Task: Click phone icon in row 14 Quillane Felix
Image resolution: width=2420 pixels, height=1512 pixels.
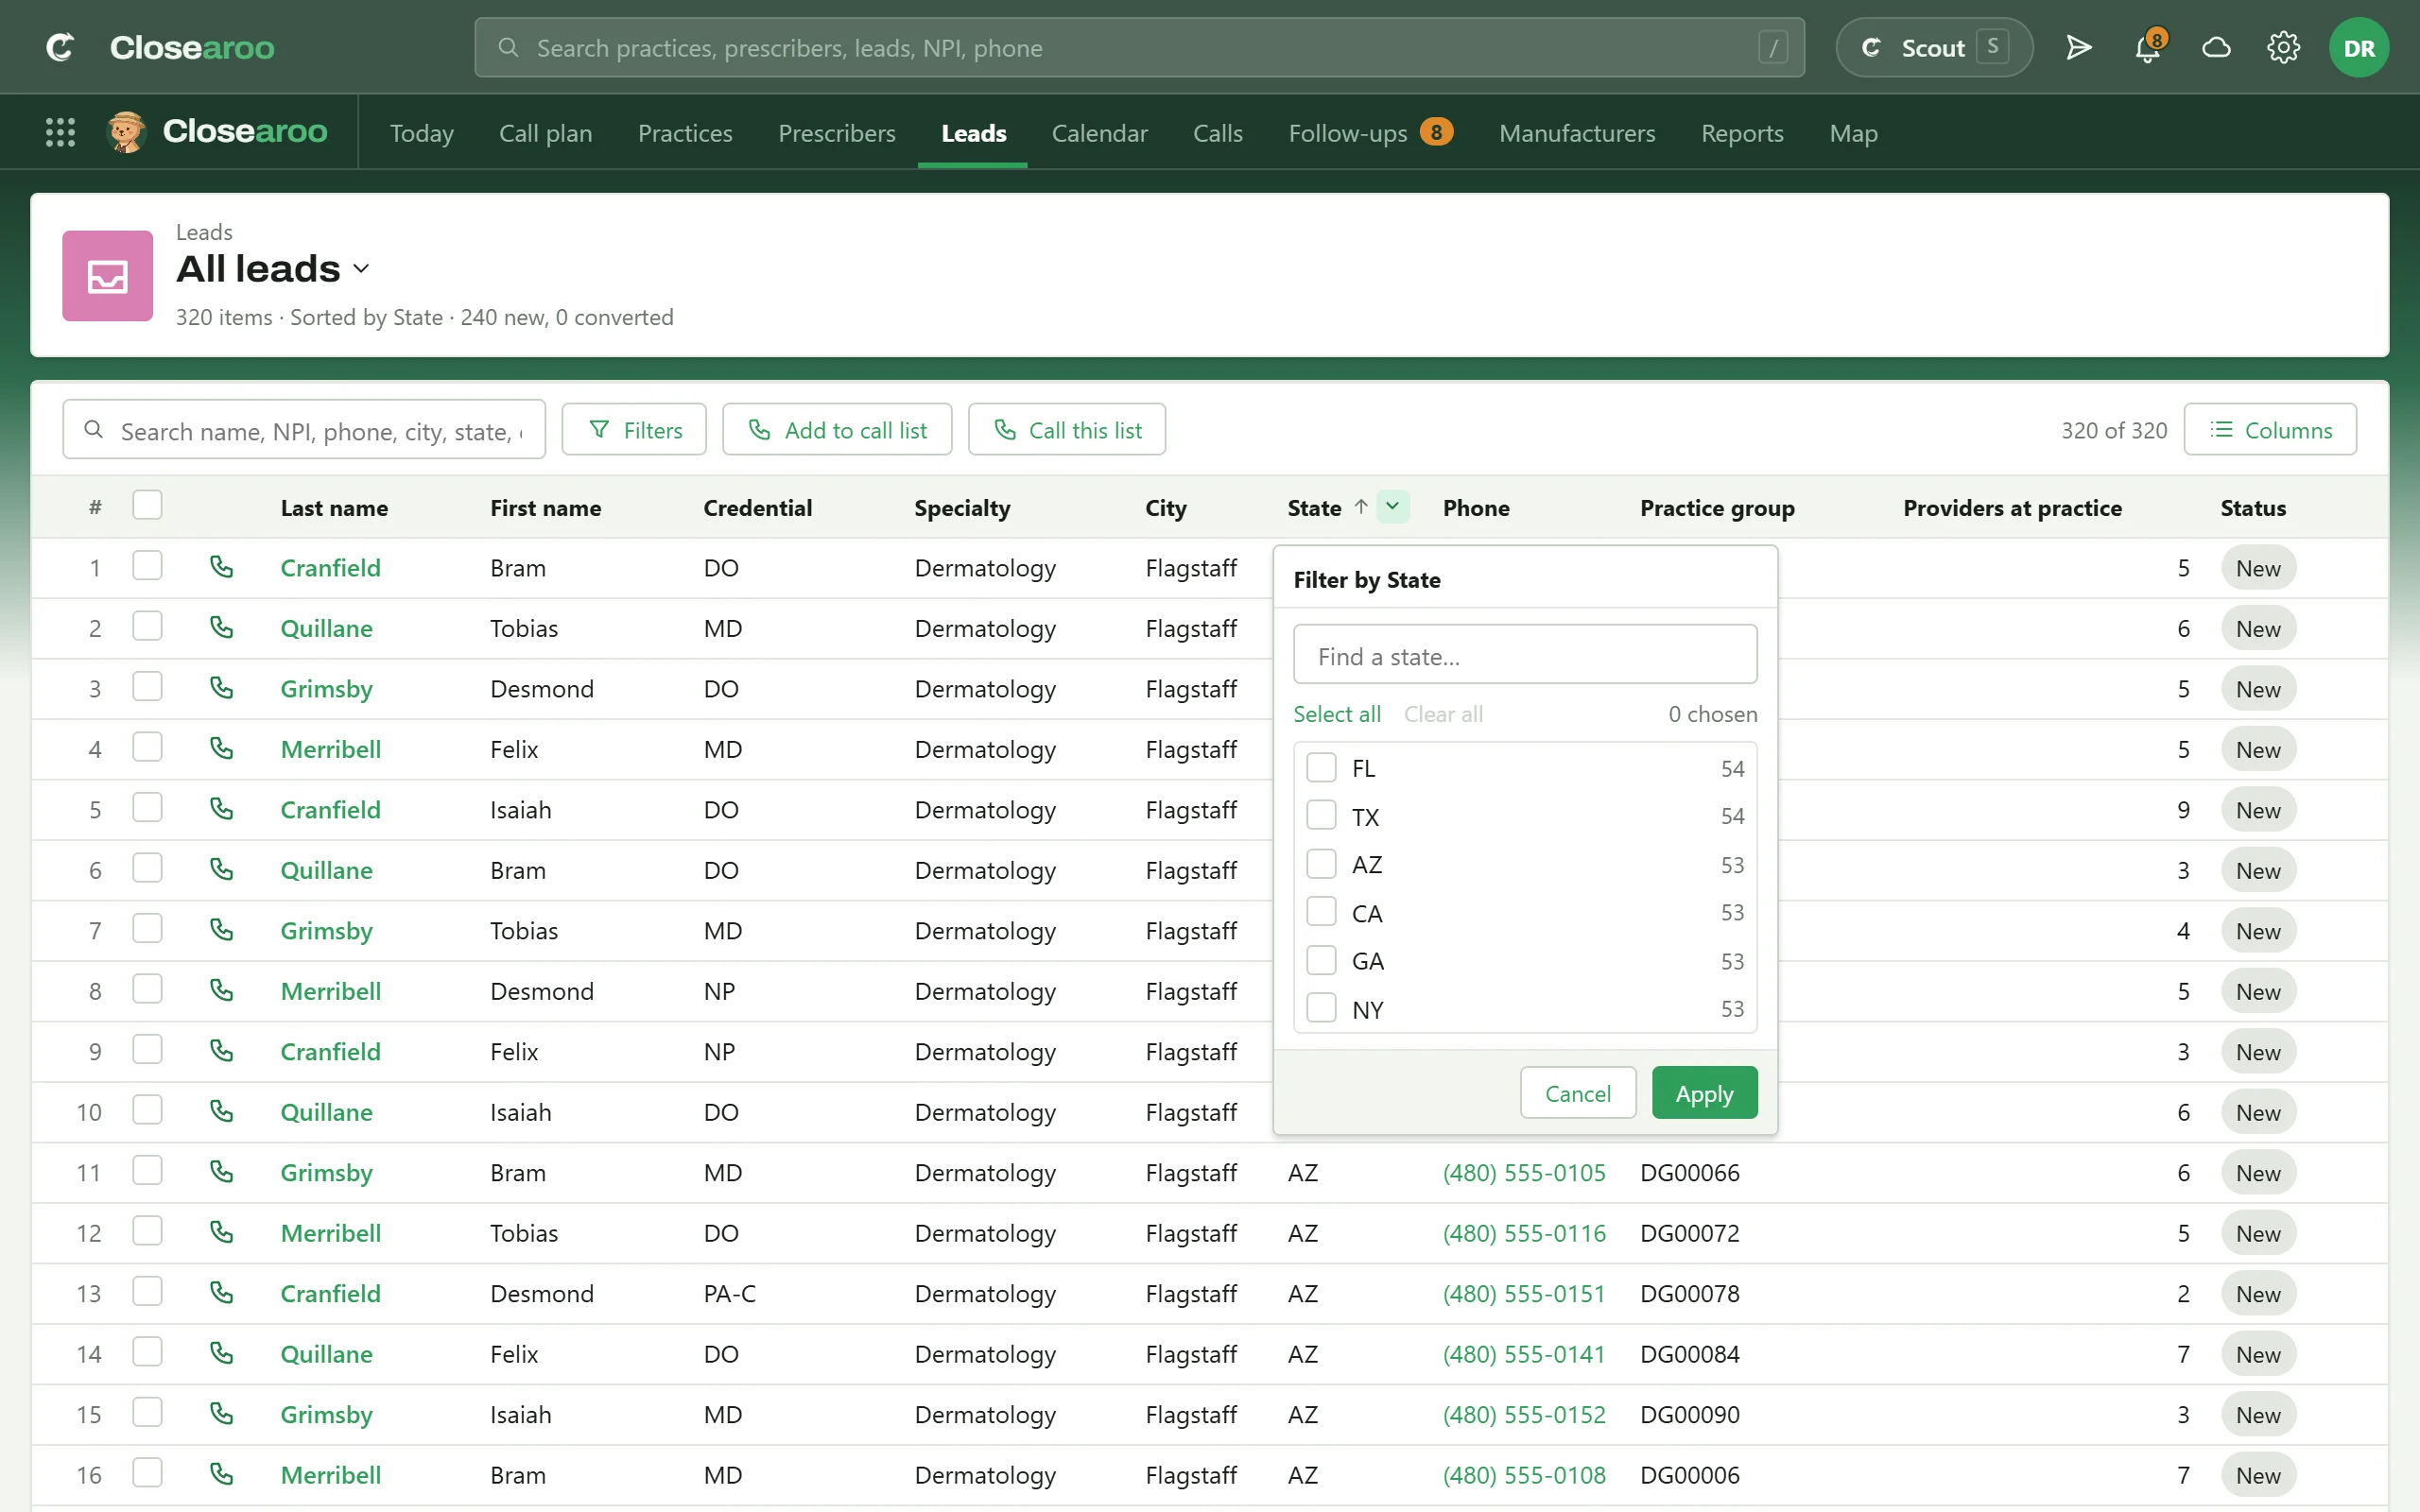Action: pos(221,1353)
